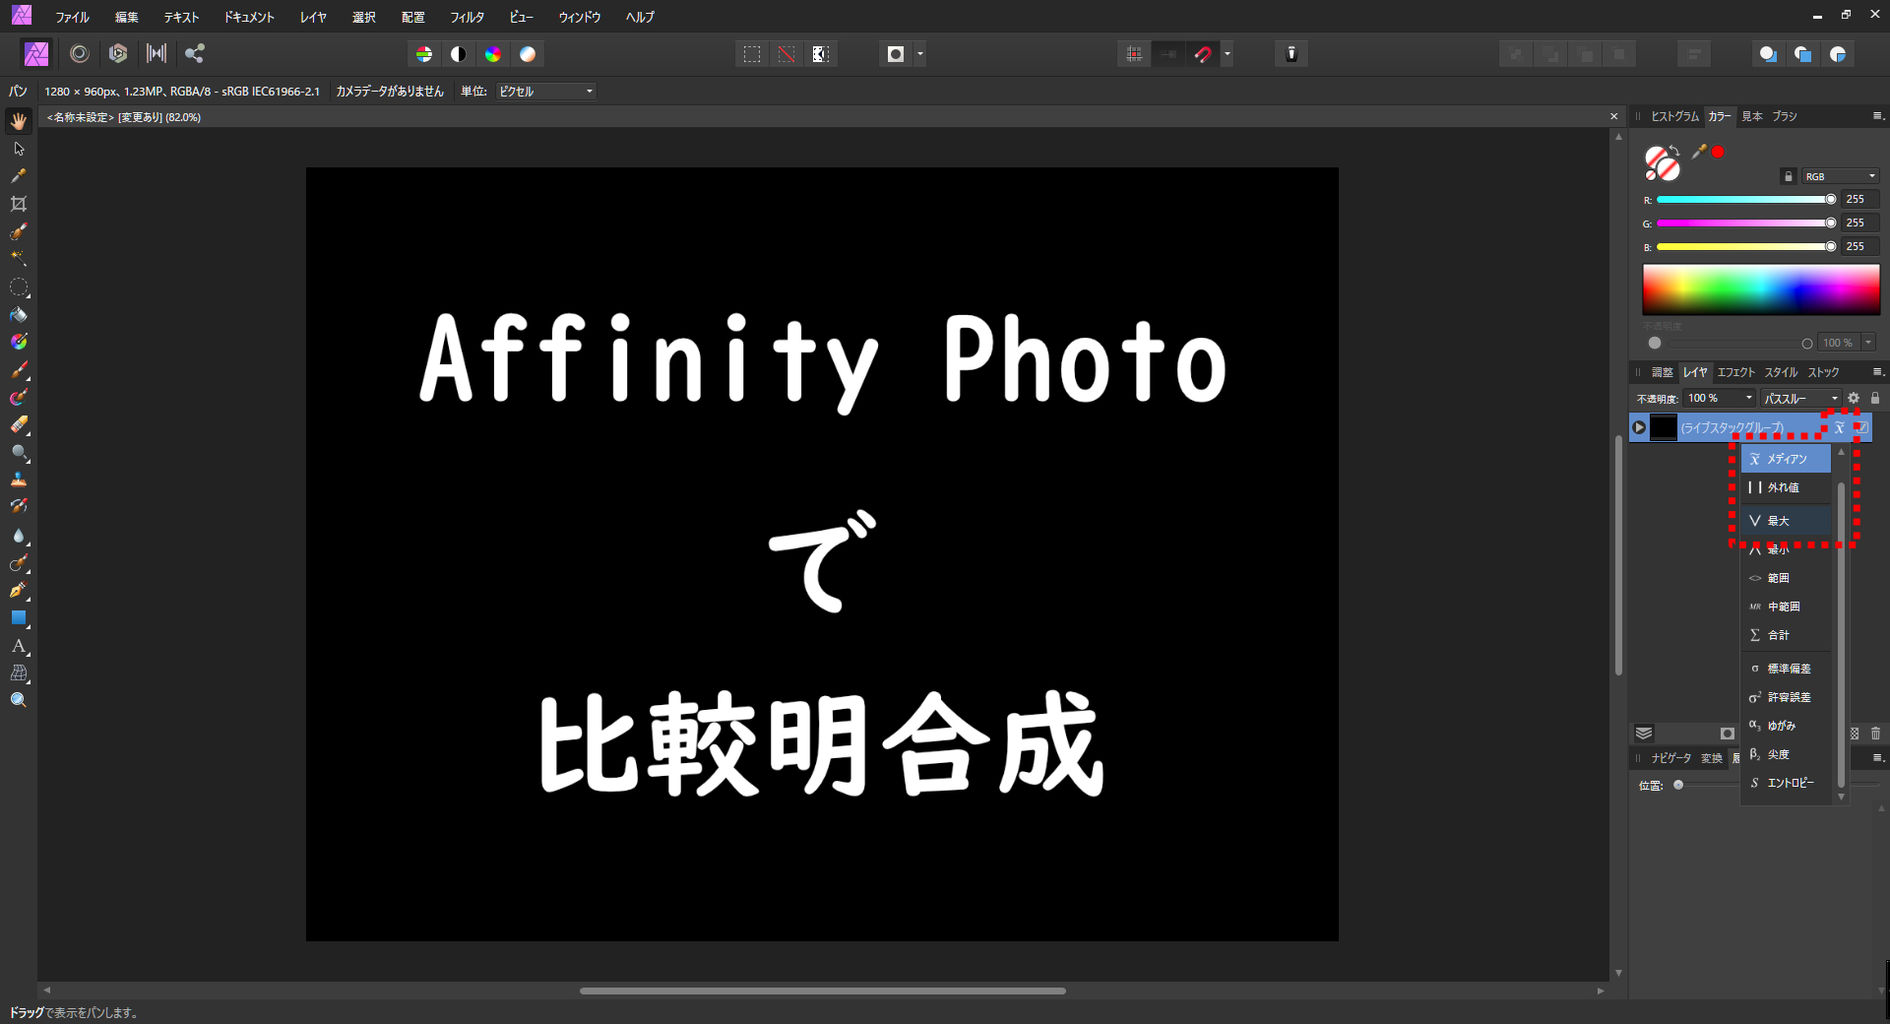
Task: Select the Gradient tool
Action: coord(19,342)
